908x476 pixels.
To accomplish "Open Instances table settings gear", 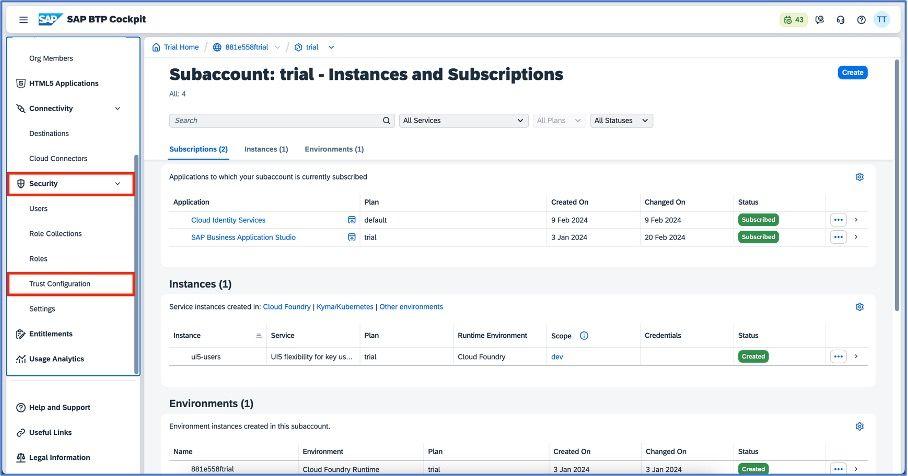I will [x=859, y=307].
